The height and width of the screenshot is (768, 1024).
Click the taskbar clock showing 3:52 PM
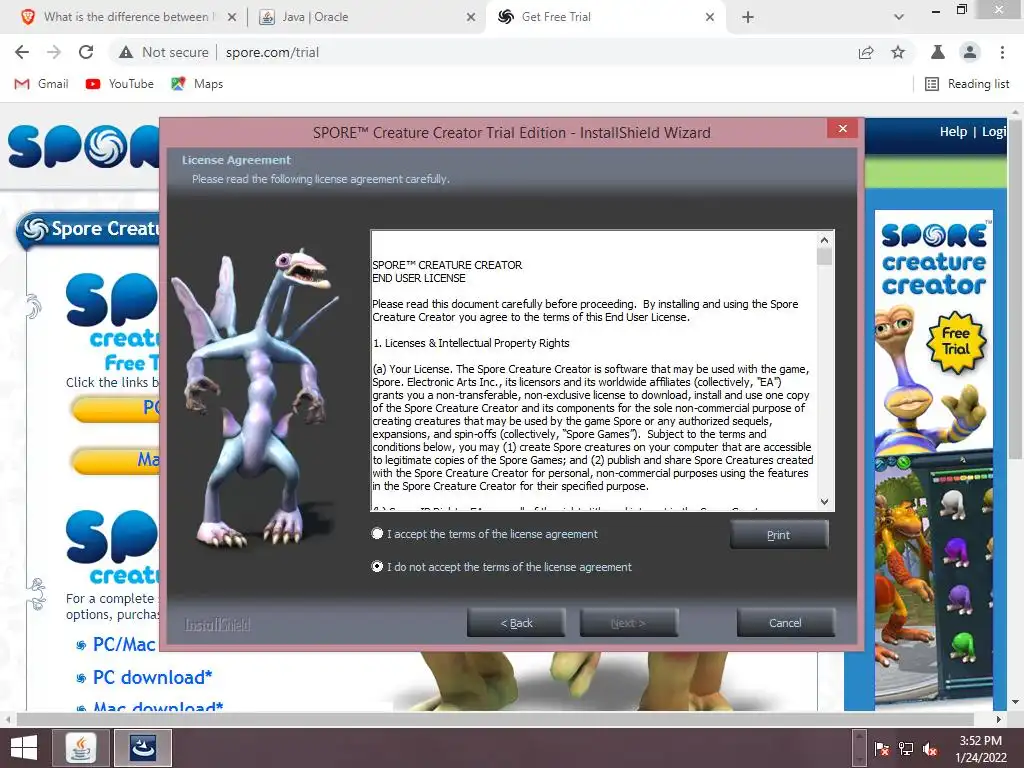980,748
